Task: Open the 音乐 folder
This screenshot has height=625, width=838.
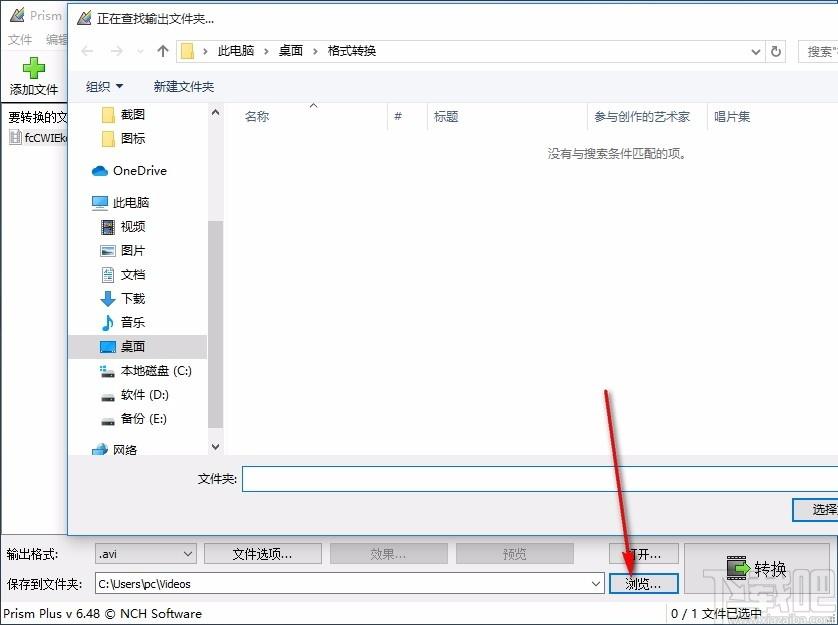Action: coord(123,322)
